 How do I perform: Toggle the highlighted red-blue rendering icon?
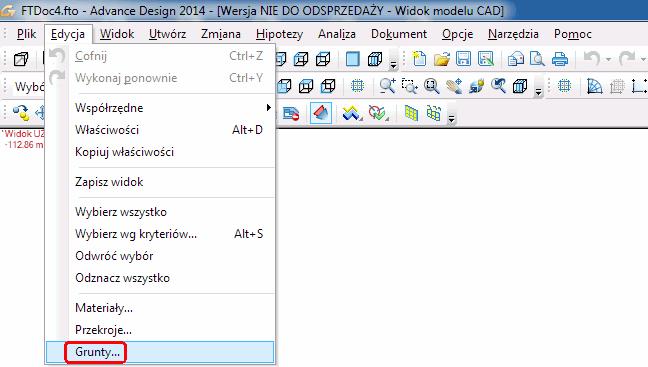coord(321,113)
